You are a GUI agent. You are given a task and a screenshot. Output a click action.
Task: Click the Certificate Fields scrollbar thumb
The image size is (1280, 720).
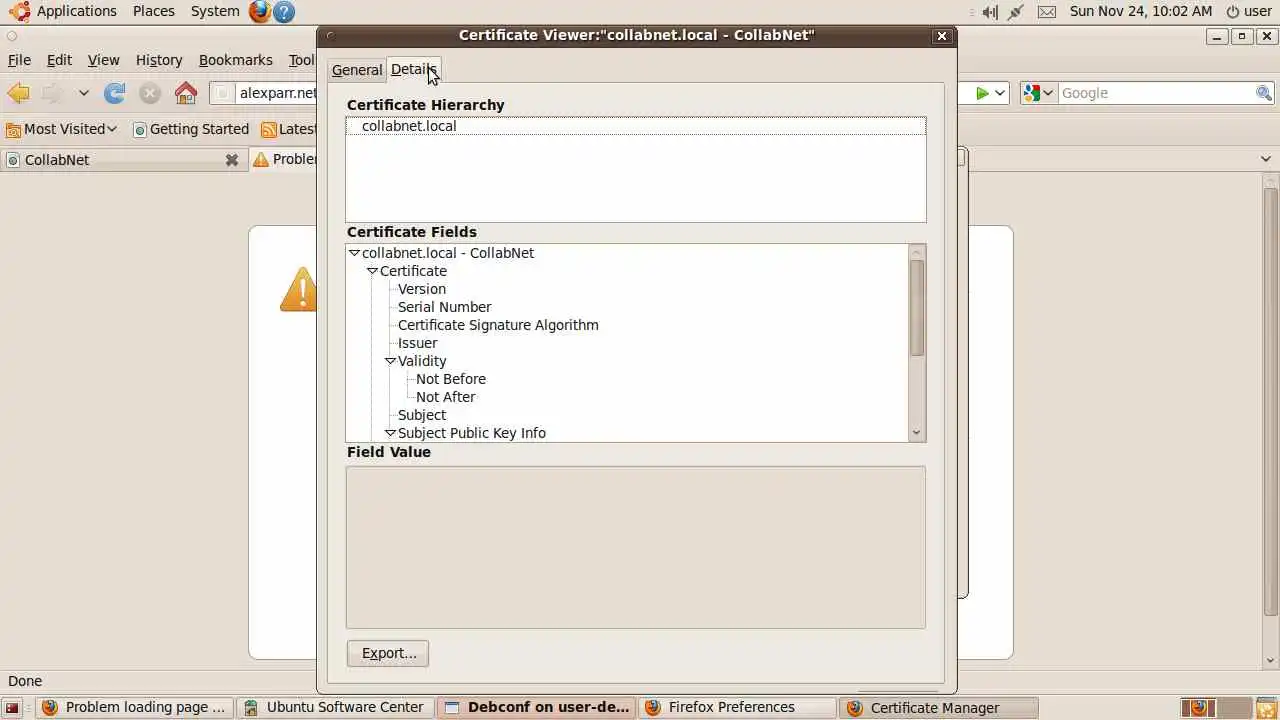click(x=917, y=308)
